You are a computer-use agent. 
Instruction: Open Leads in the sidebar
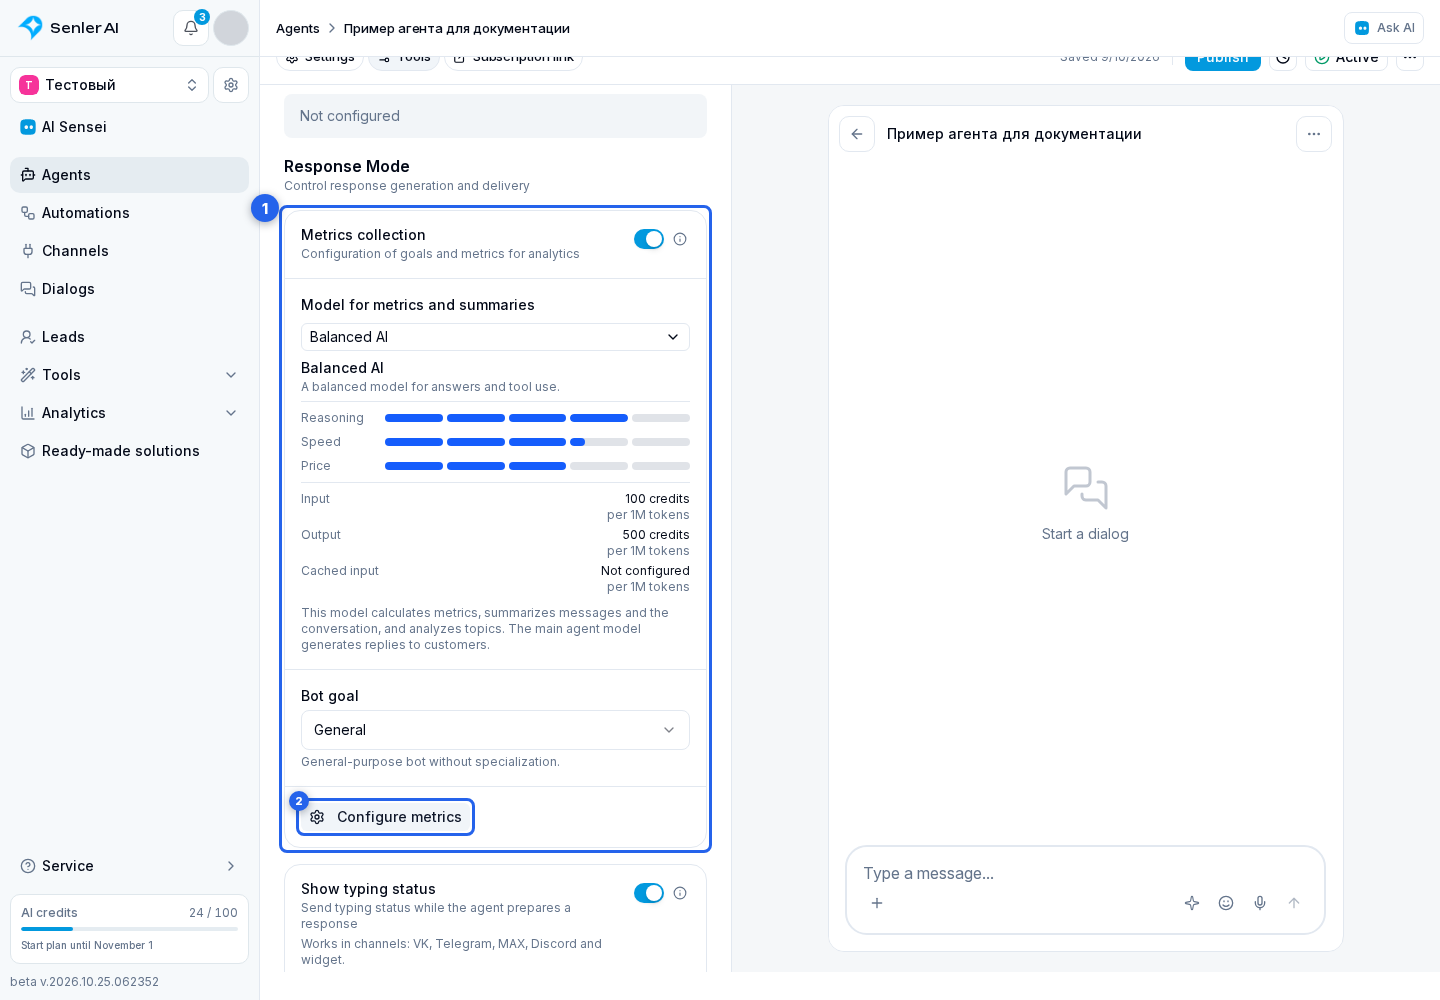(129, 337)
